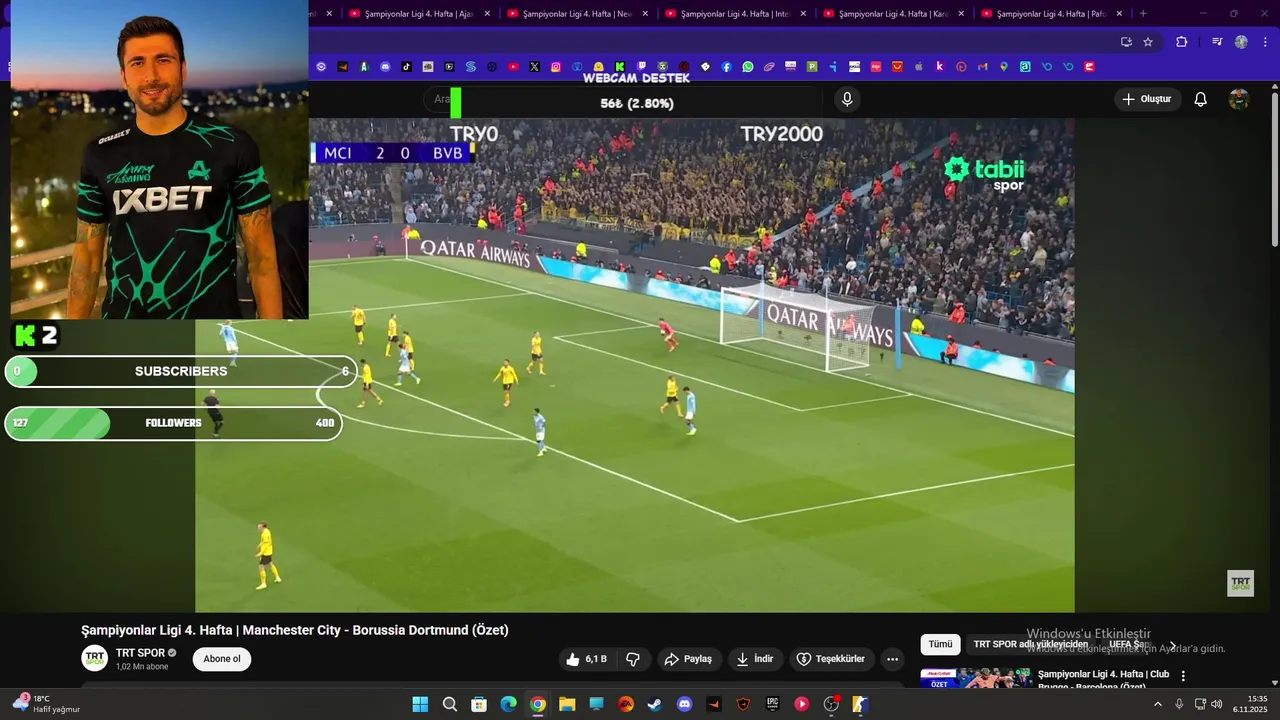Switch to the Şampiyonlar Ligi 4. Hafta | Kara tab

pyautogui.click(x=892, y=14)
